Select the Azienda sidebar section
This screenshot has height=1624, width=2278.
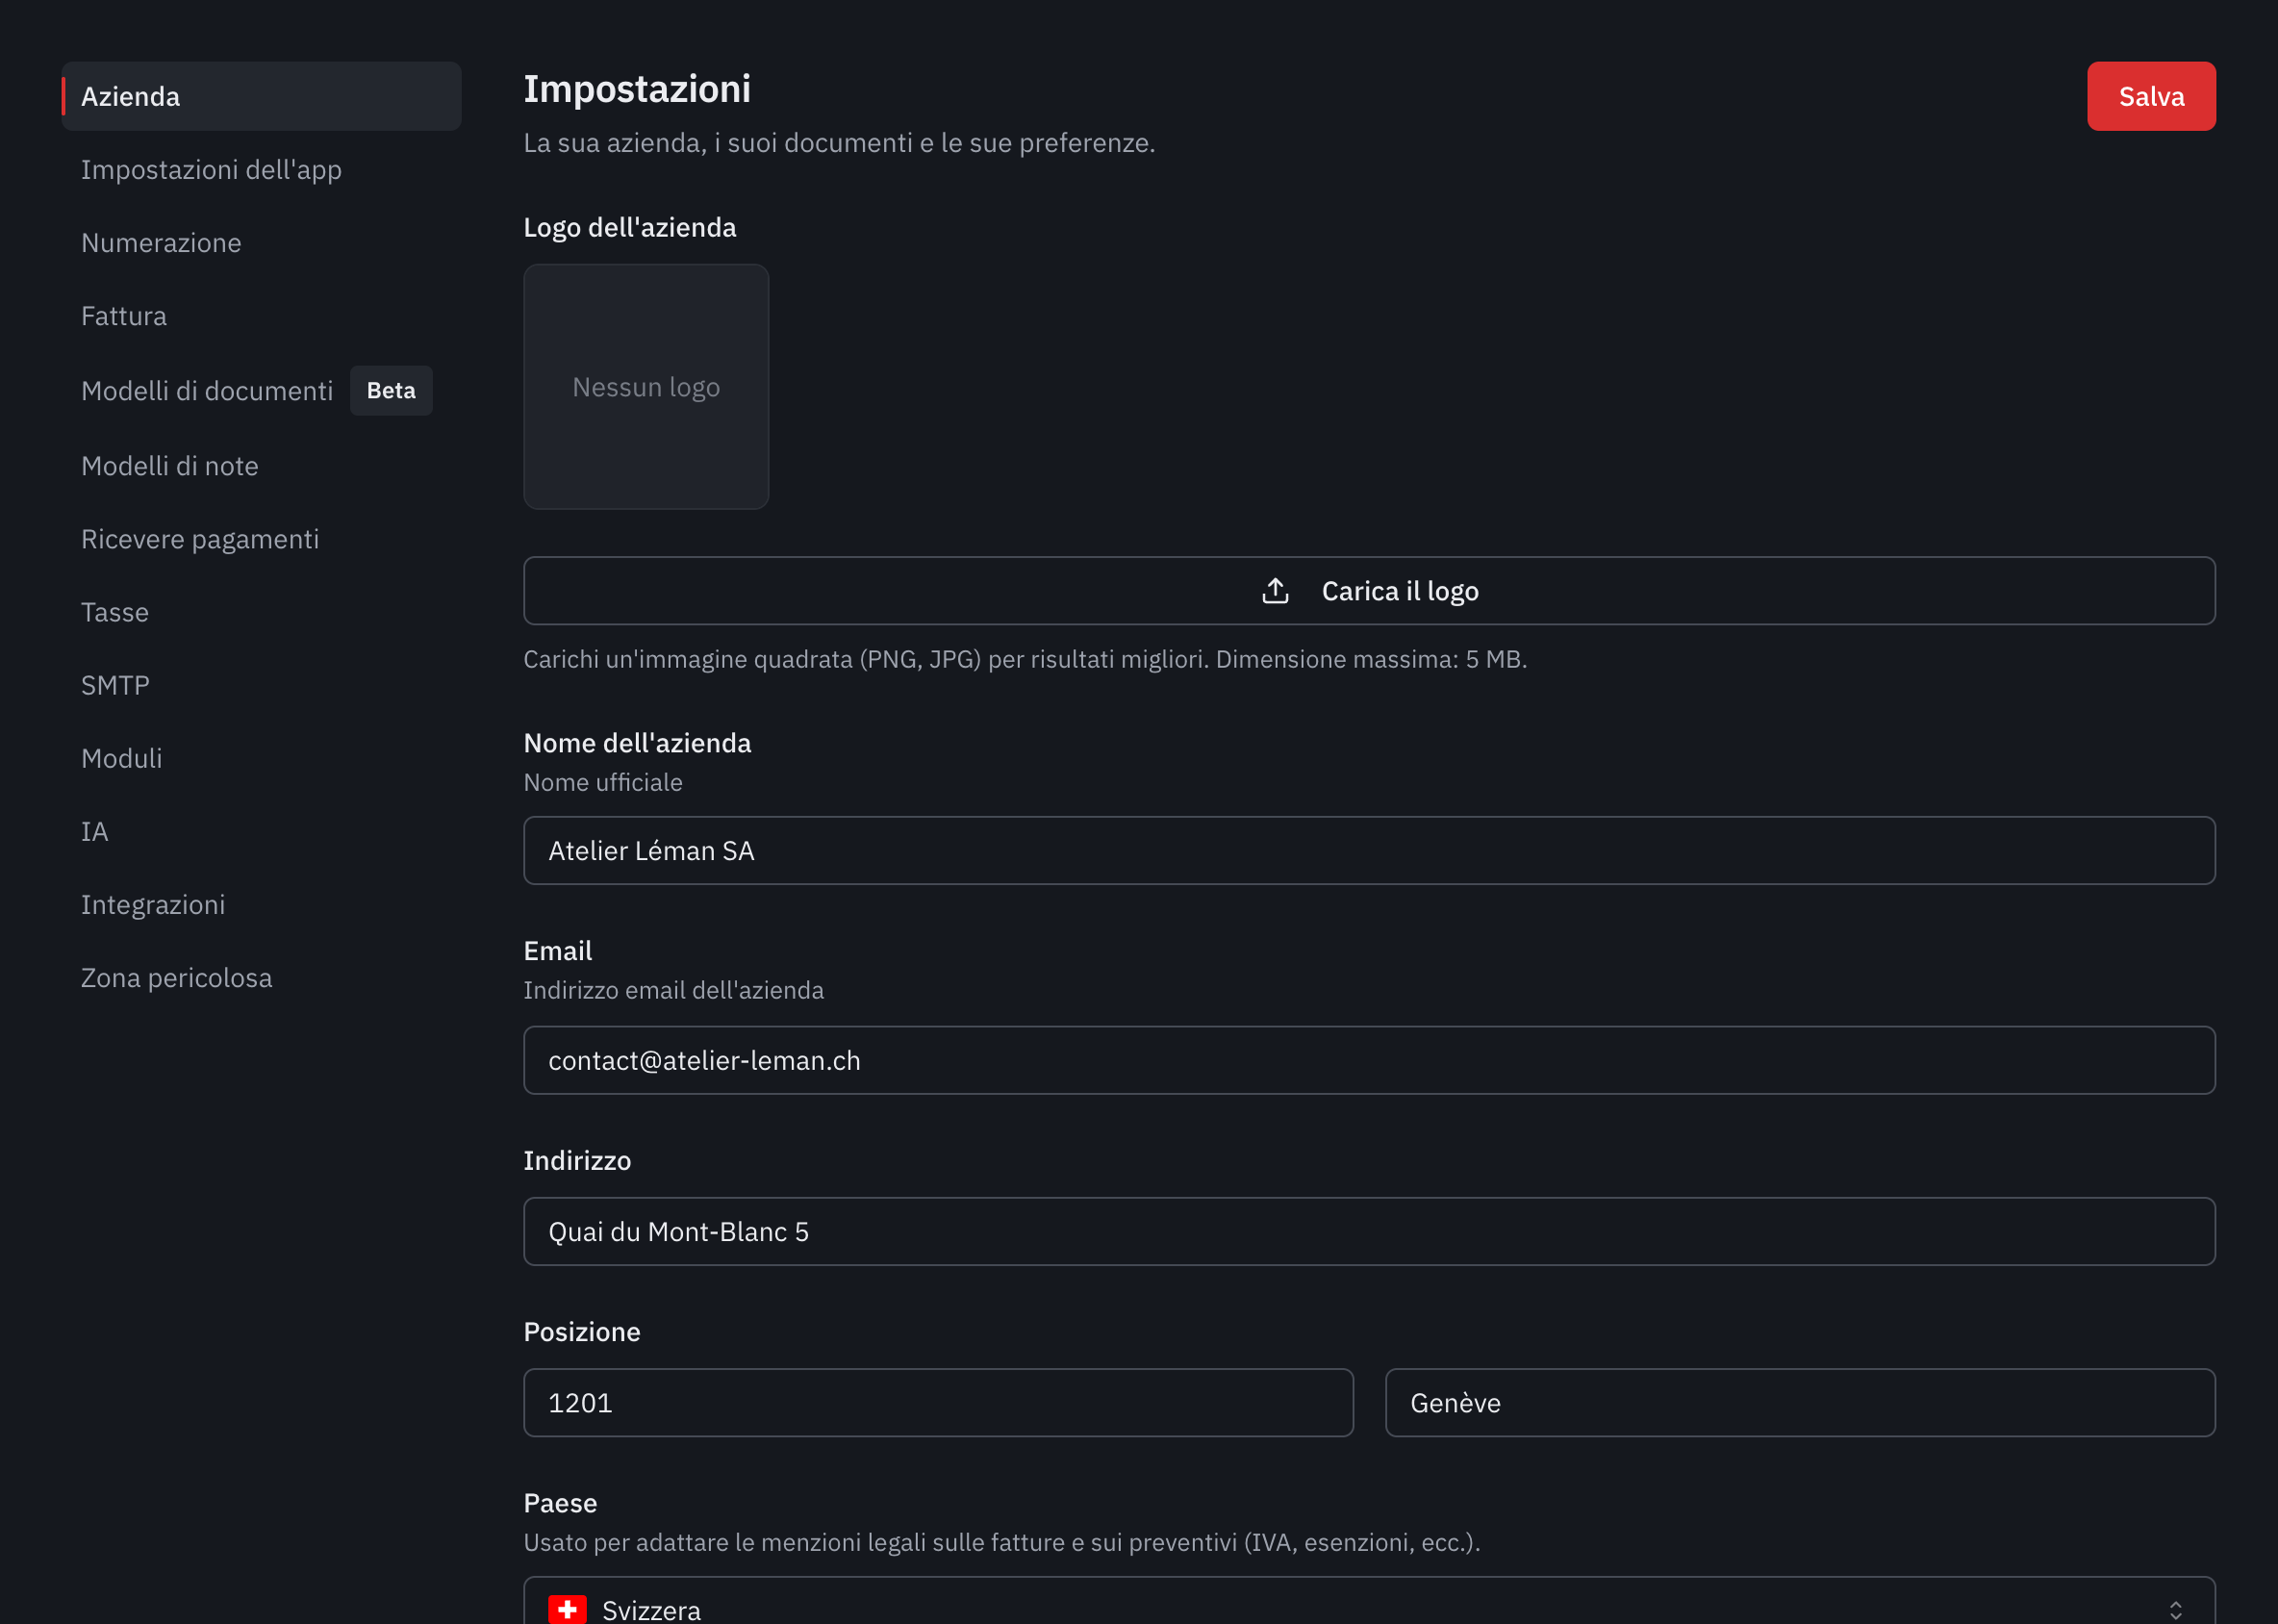point(261,96)
